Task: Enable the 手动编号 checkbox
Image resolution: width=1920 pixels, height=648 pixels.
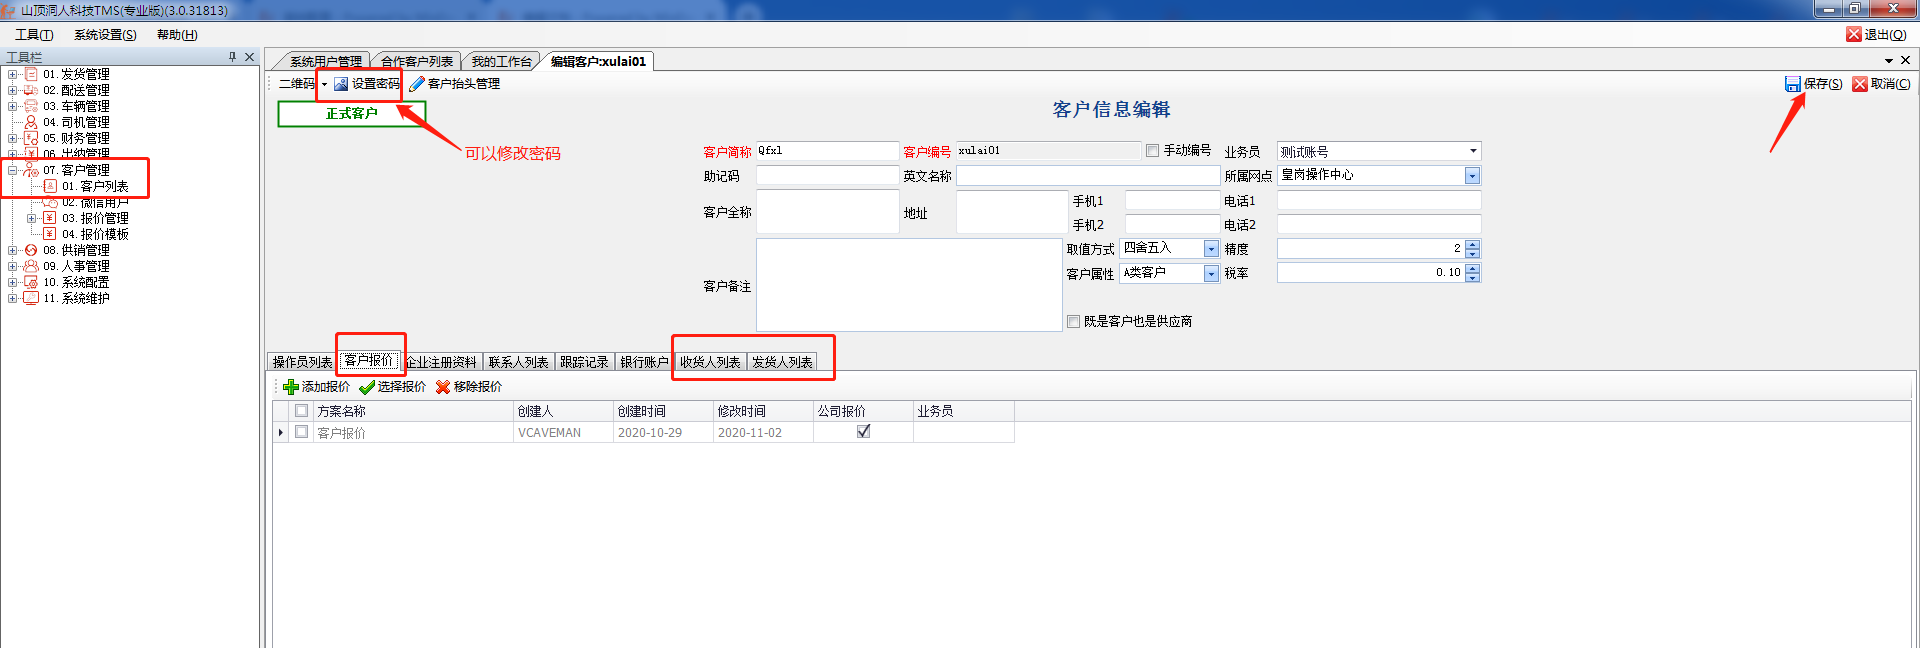Action: coord(1153,151)
